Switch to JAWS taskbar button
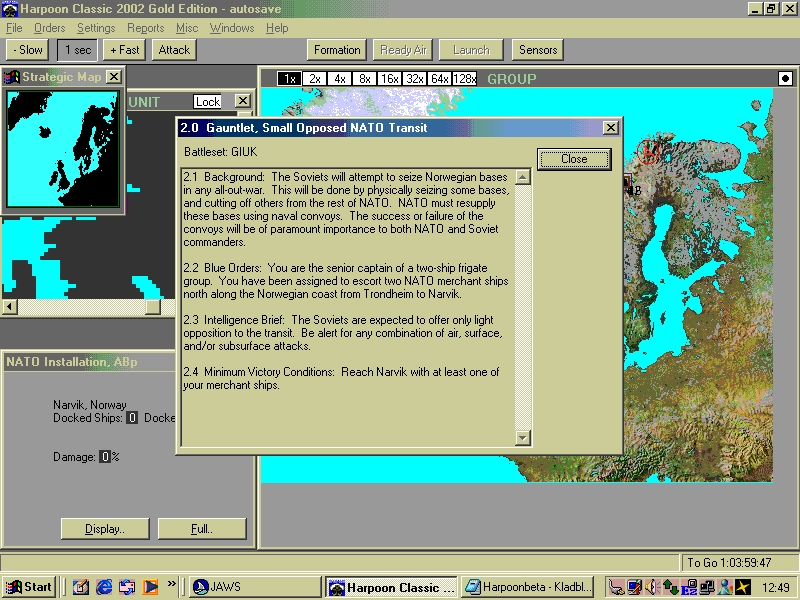This screenshot has height=600, width=800. 255,587
